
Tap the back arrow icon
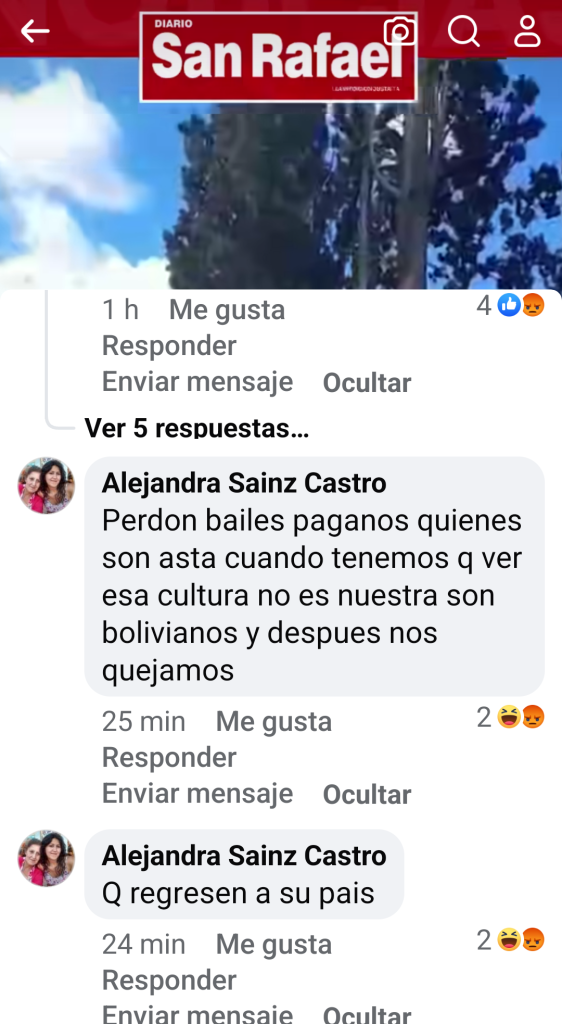tap(35, 31)
